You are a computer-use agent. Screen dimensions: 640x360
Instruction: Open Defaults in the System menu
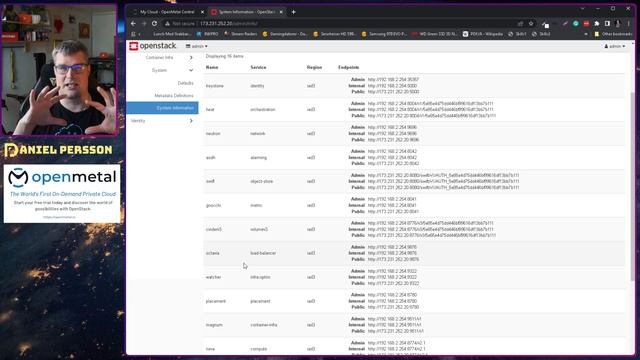click(x=185, y=83)
